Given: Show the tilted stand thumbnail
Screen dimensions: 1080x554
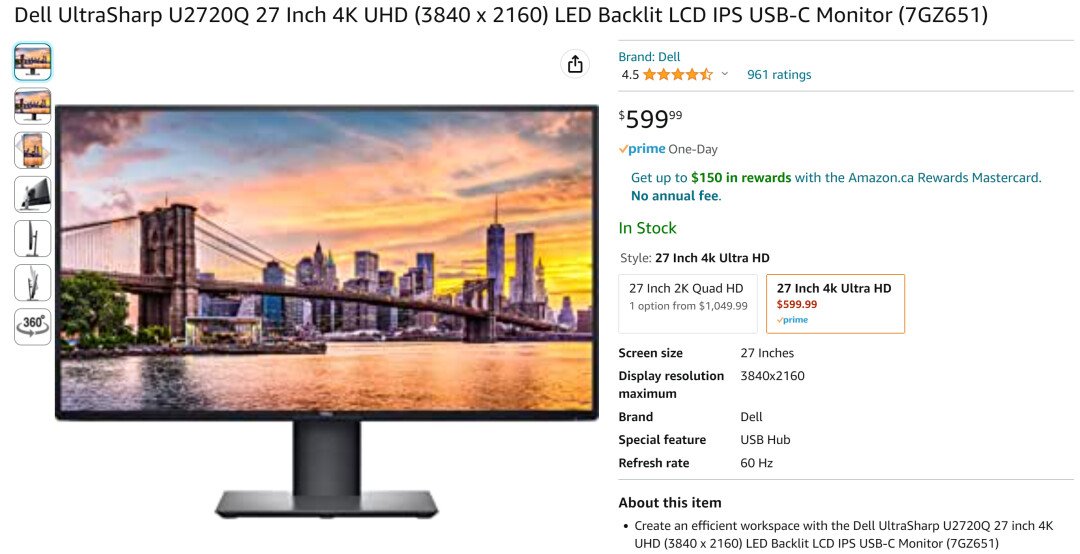Looking at the screenshot, I should 32,283.
